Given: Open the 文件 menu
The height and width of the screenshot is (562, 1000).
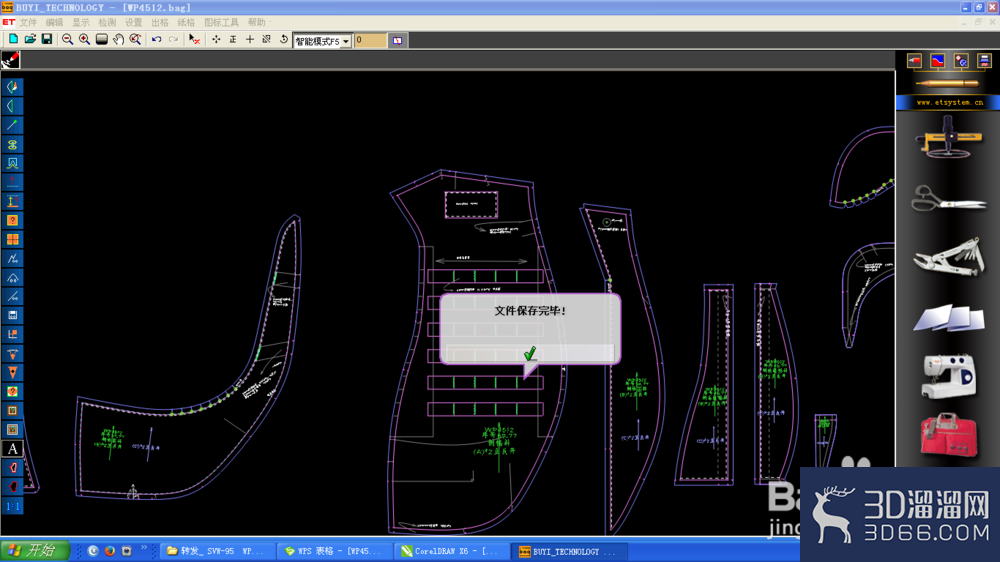Looking at the screenshot, I should click(x=28, y=22).
